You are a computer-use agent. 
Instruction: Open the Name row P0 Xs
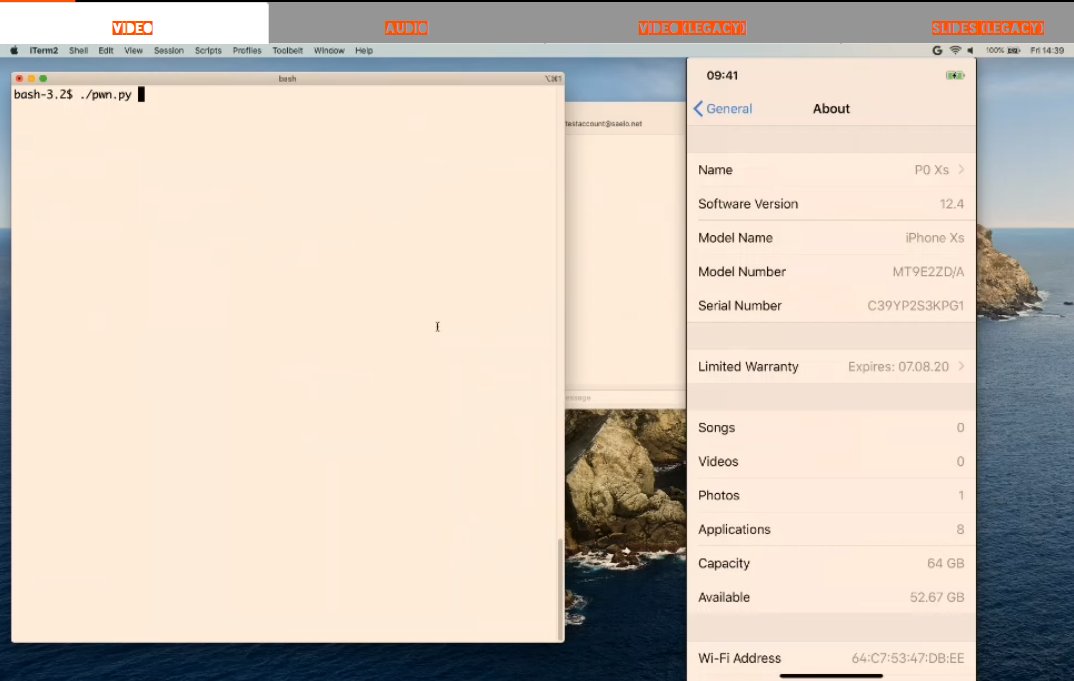(x=831, y=170)
